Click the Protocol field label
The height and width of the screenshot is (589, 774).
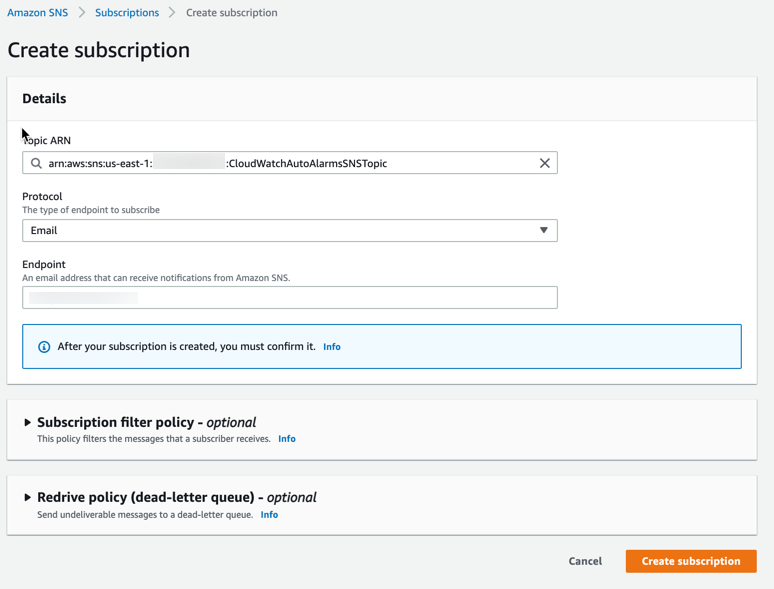point(42,196)
